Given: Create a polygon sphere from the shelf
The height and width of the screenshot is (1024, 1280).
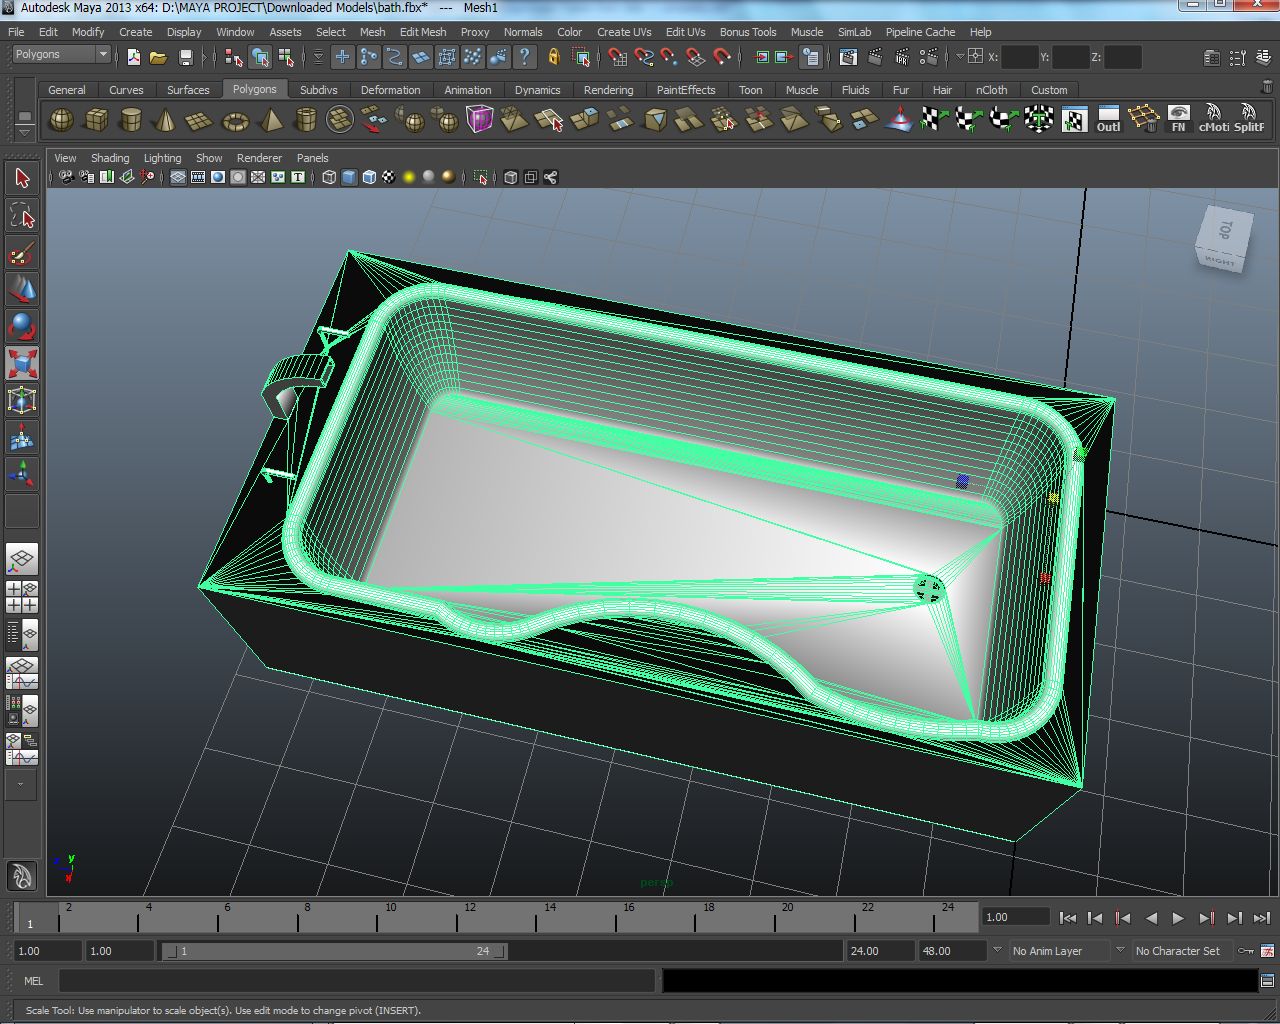Looking at the screenshot, I should tap(62, 121).
